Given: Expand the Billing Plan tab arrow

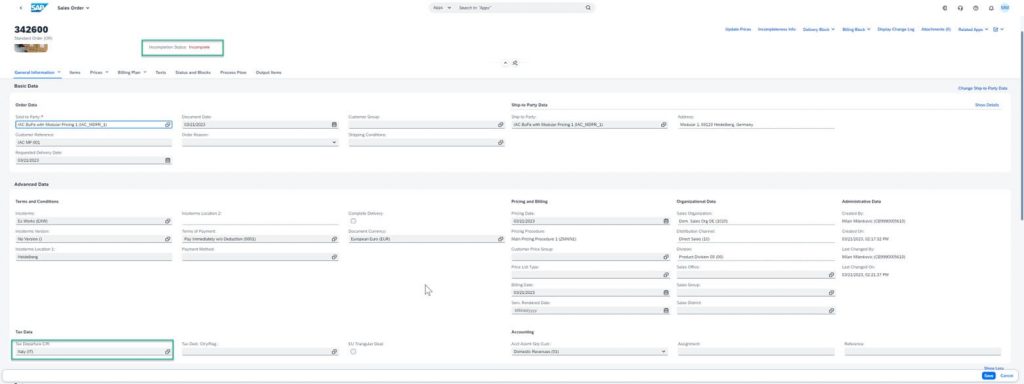Looking at the screenshot, I should pos(145,72).
